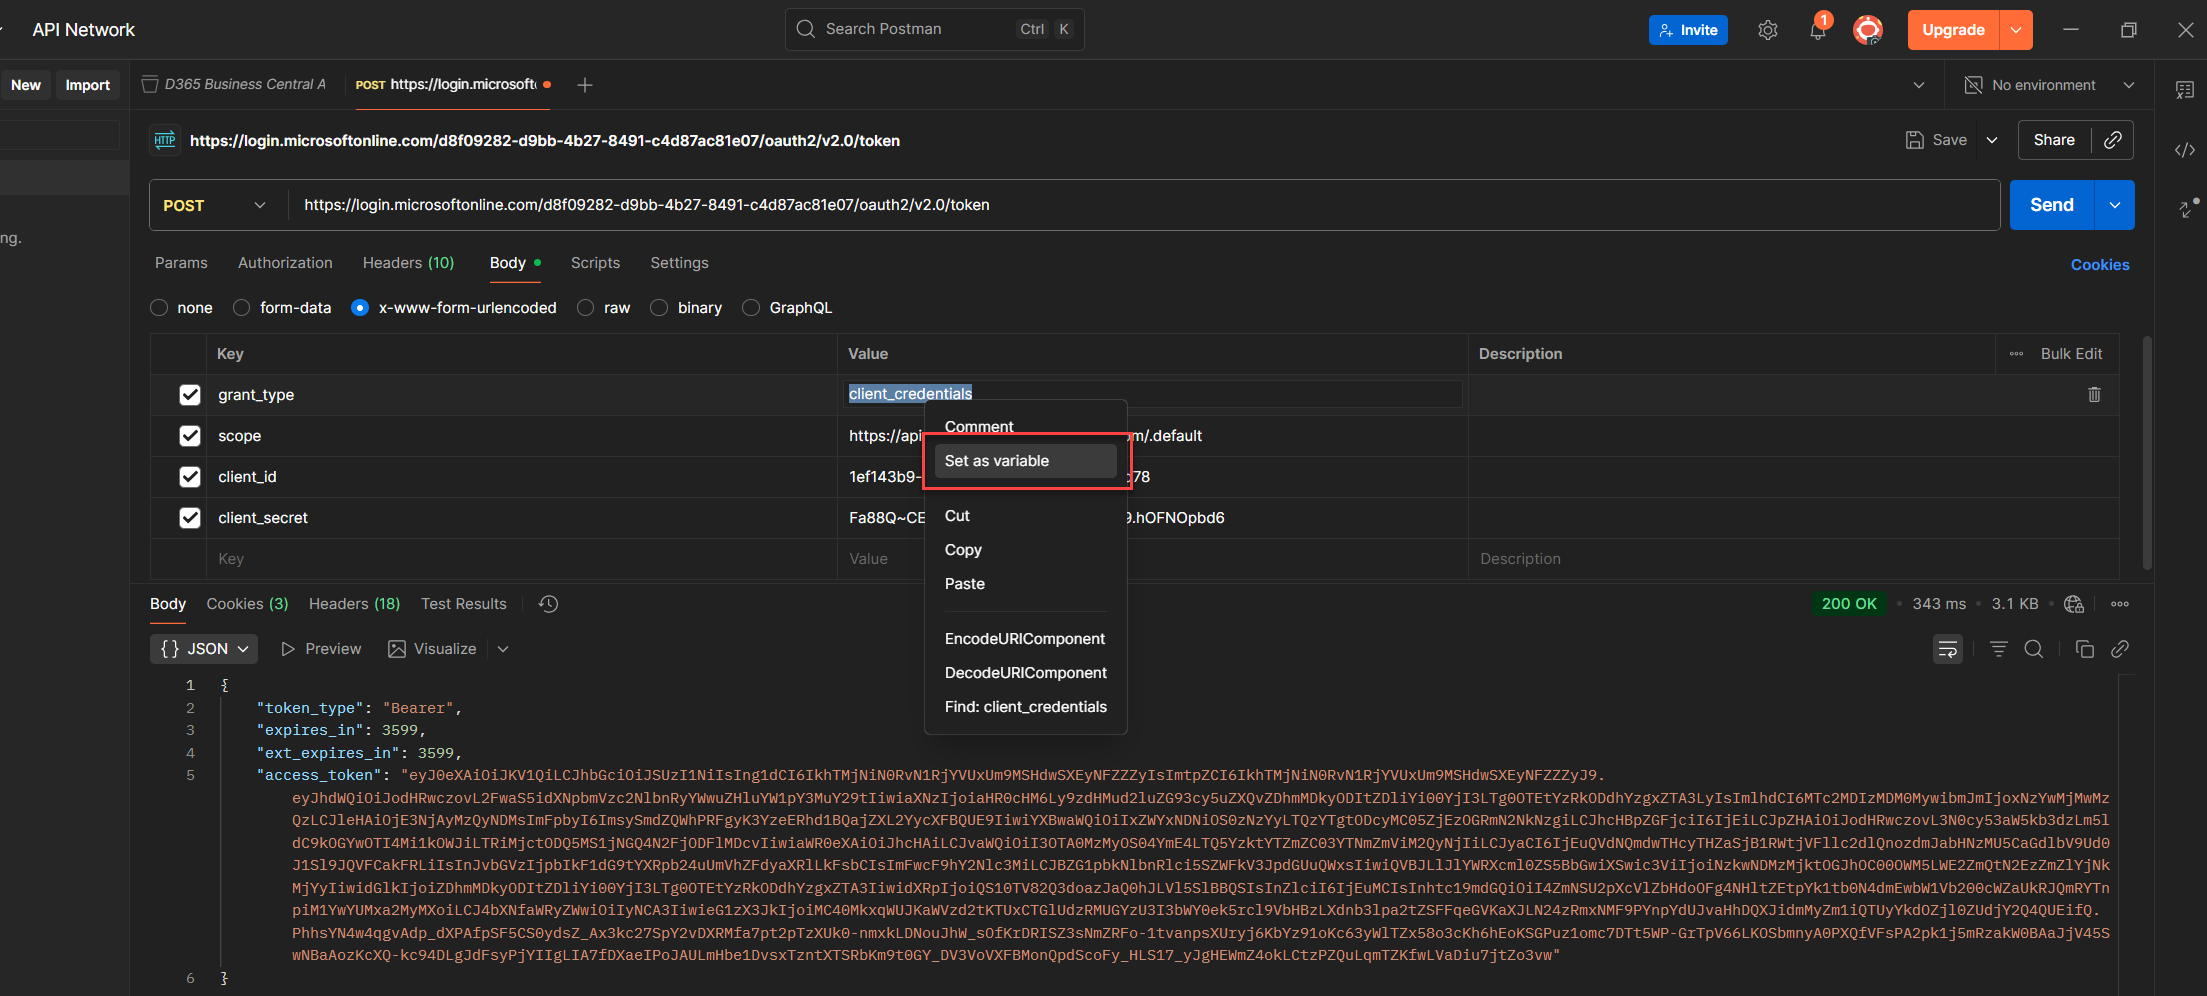Open the Cookies link
The height and width of the screenshot is (996, 2207).
pyautogui.click(x=2100, y=265)
